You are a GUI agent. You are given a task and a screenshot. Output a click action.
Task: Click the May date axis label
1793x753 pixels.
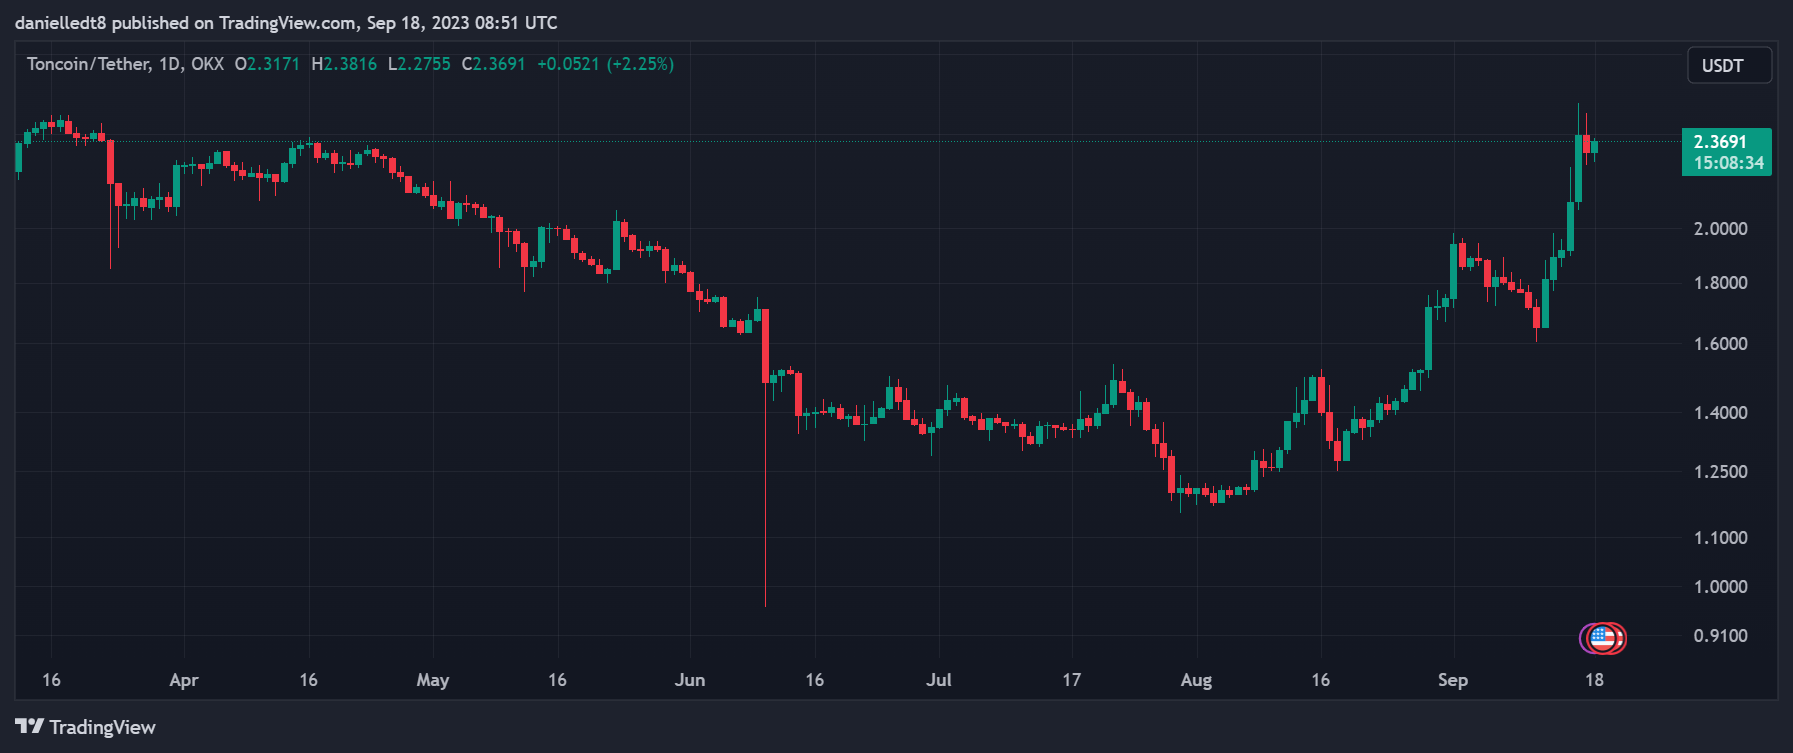click(433, 680)
